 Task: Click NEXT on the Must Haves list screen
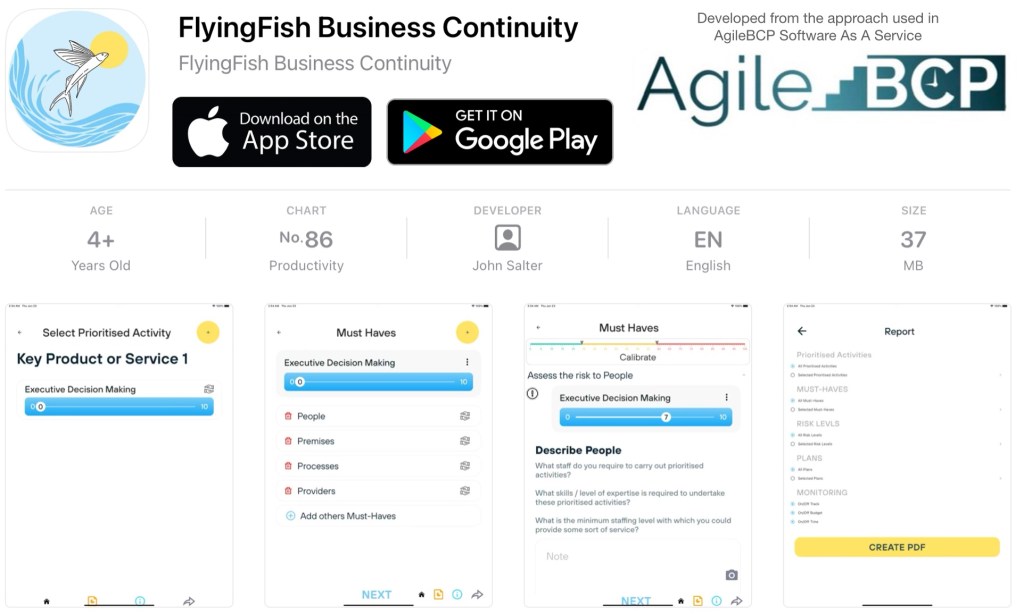coord(377,594)
